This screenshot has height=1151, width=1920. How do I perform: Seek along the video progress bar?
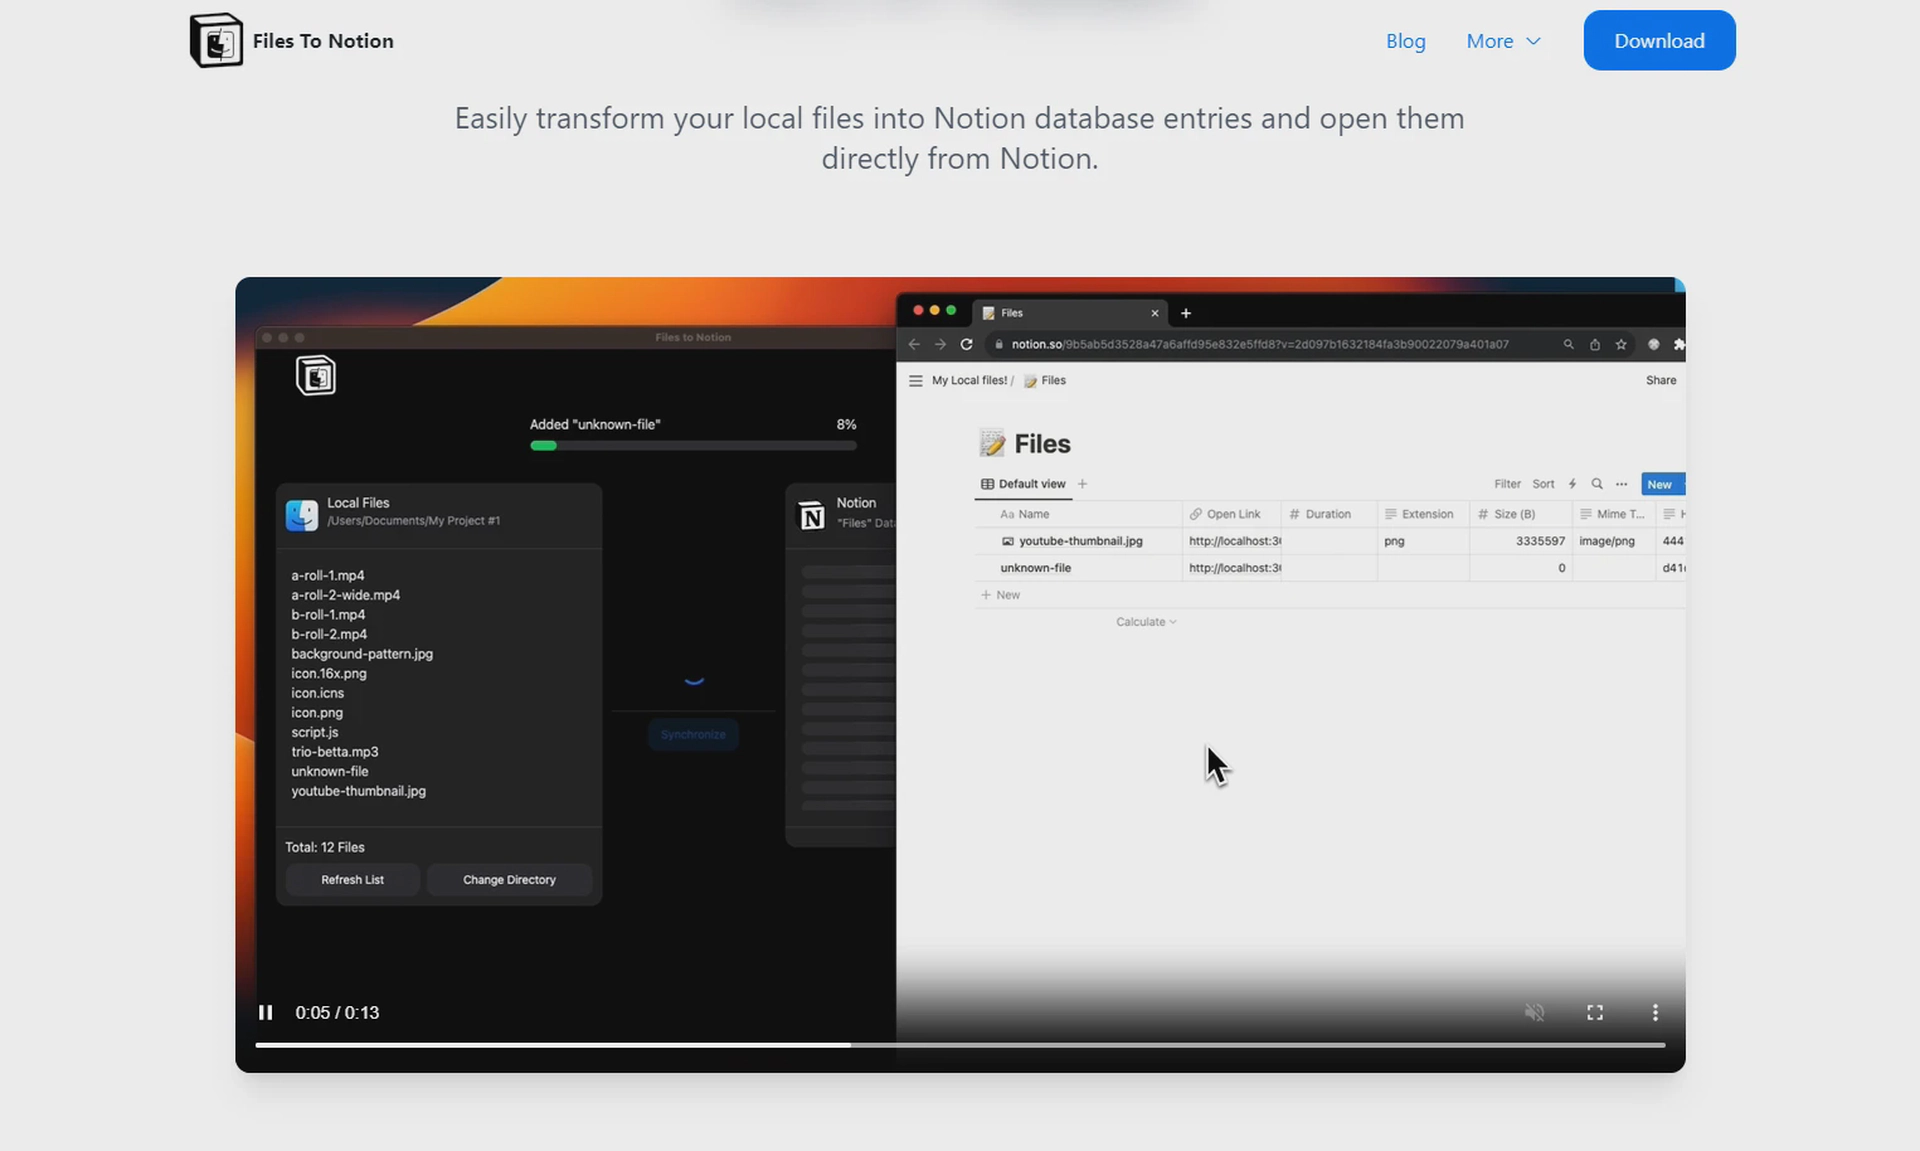pyautogui.click(x=960, y=1045)
